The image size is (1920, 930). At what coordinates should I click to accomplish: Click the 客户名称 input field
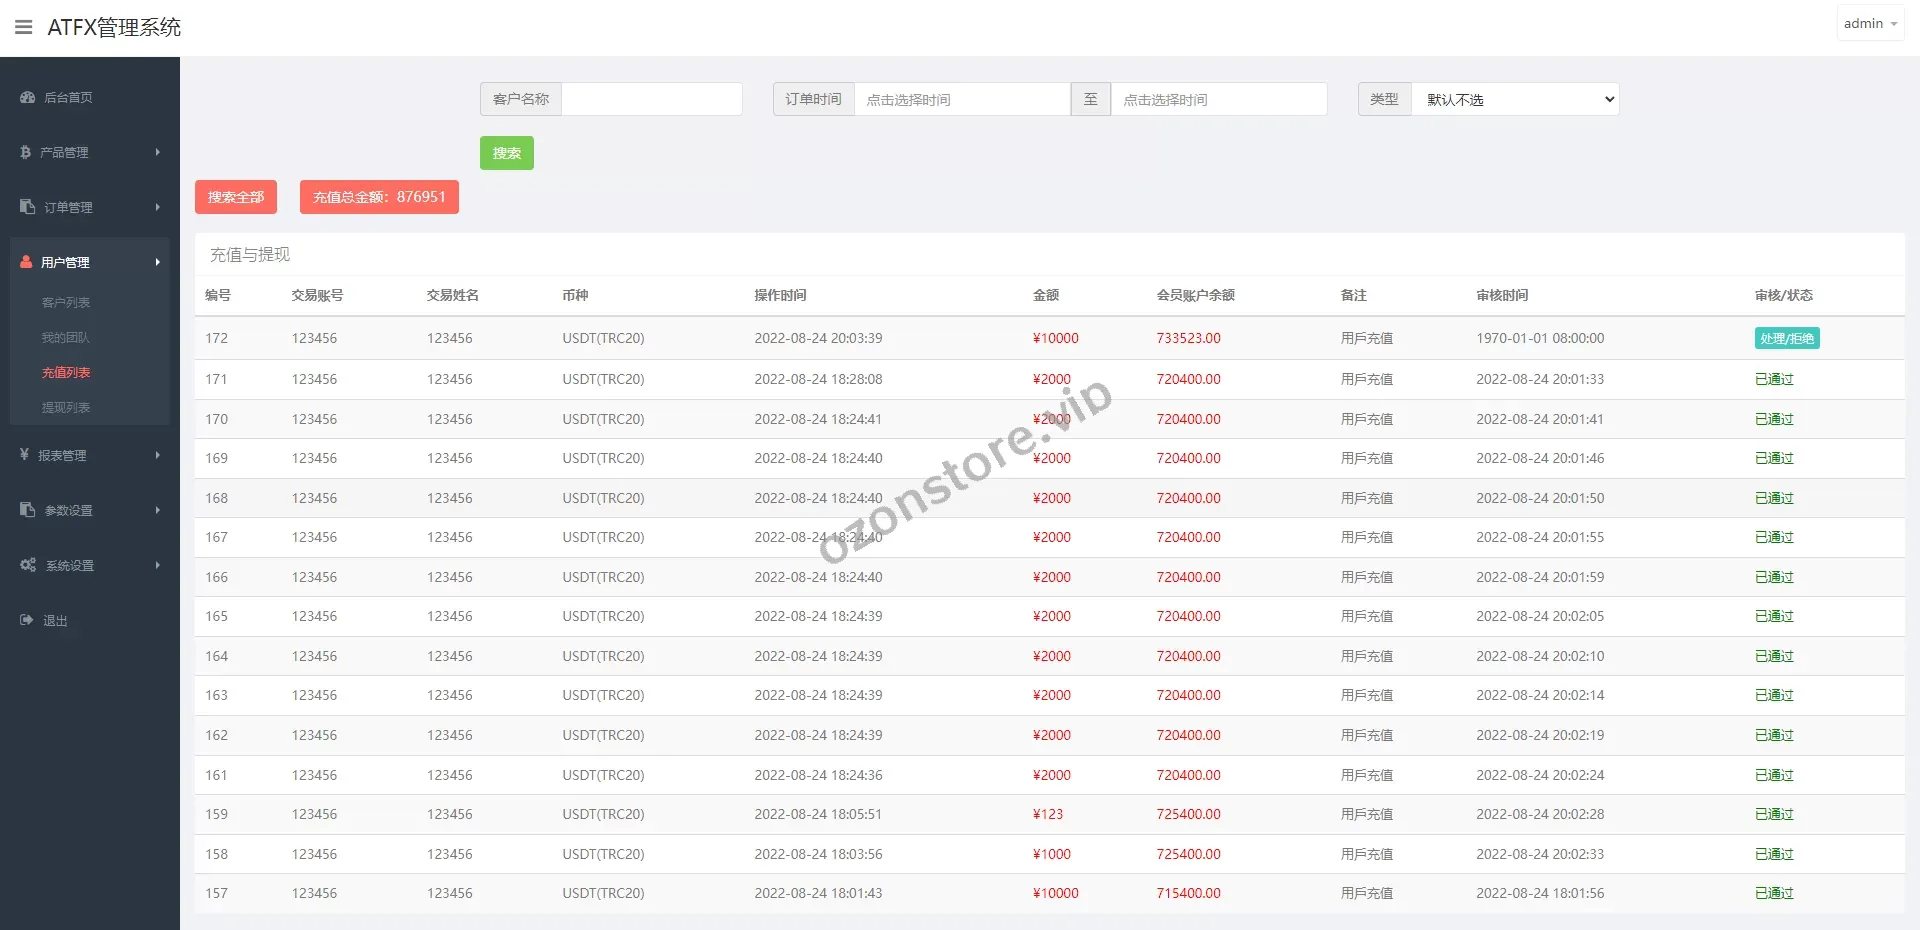click(652, 99)
